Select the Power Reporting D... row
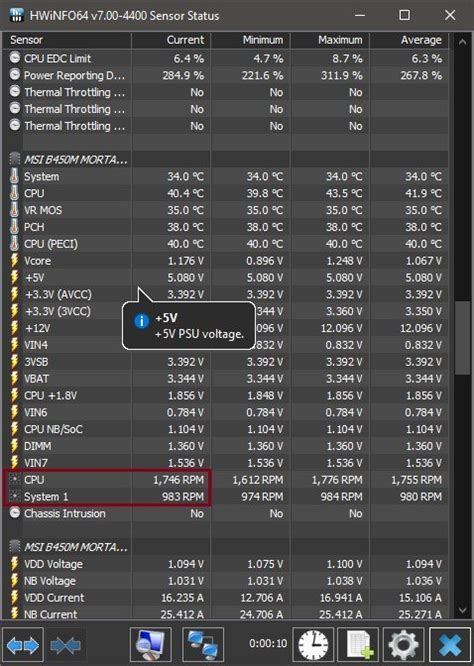 pos(226,75)
